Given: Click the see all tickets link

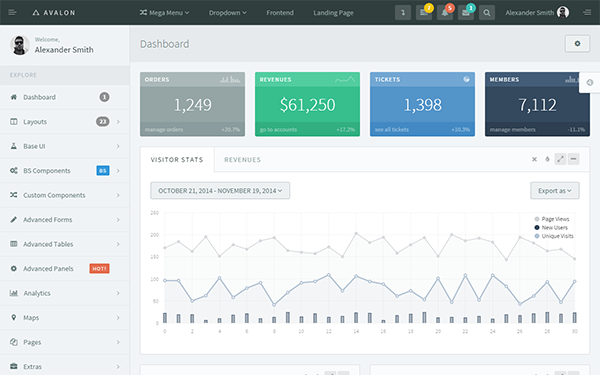Looking at the screenshot, I should (391, 130).
